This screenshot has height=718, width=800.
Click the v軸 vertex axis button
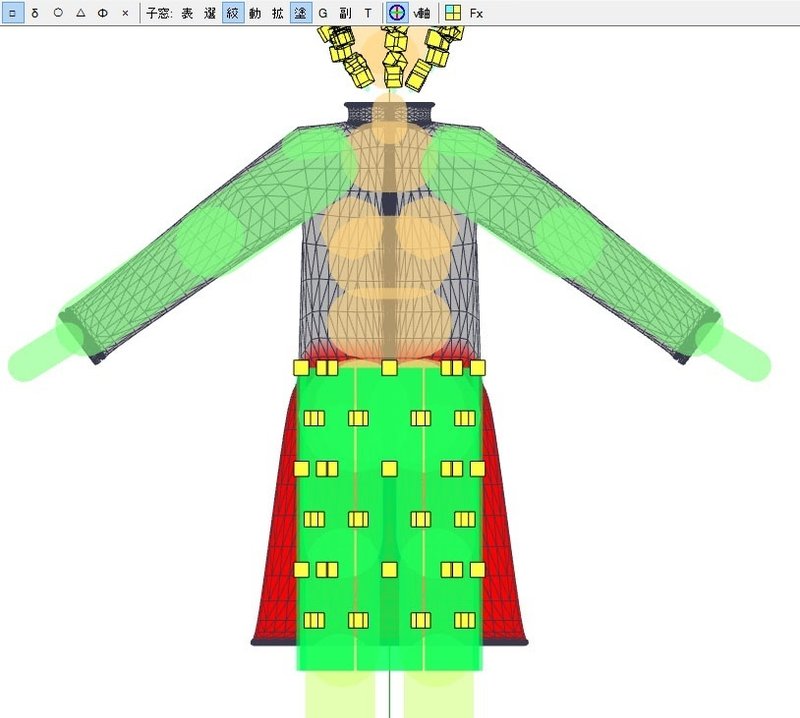tap(421, 14)
